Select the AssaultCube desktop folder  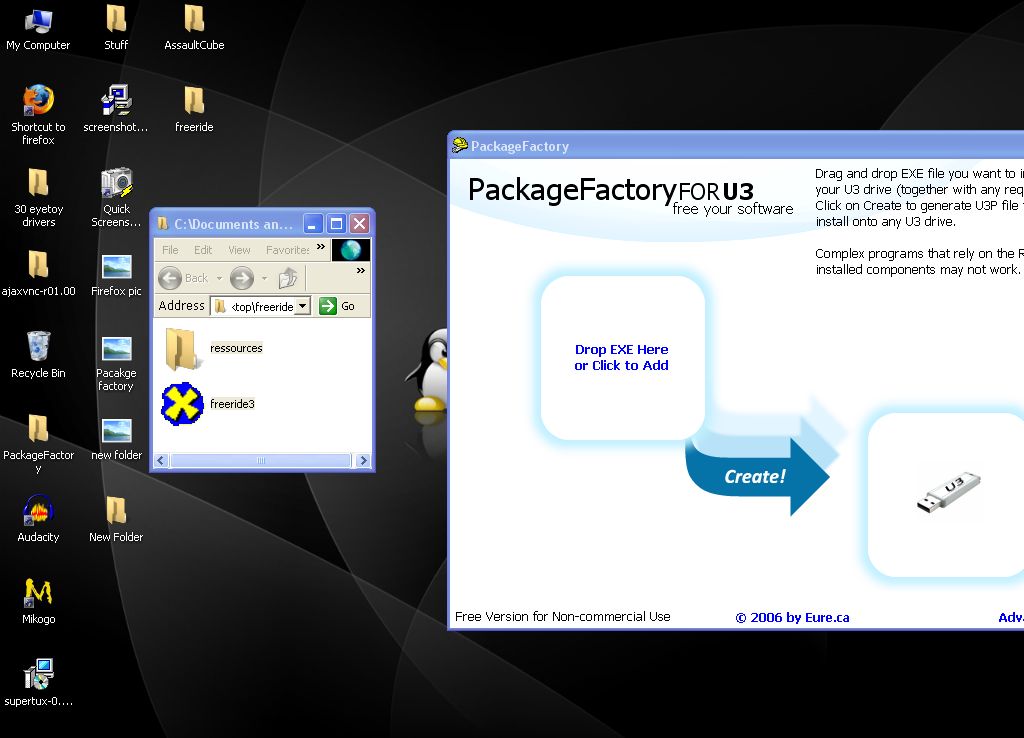click(x=194, y=29)
